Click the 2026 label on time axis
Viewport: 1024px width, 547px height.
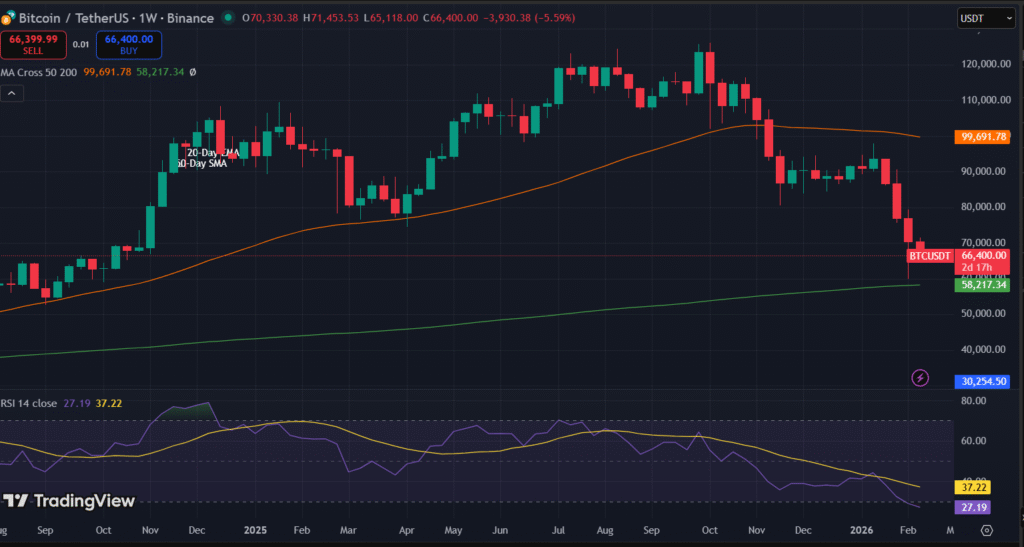click(x=861, y=530)
